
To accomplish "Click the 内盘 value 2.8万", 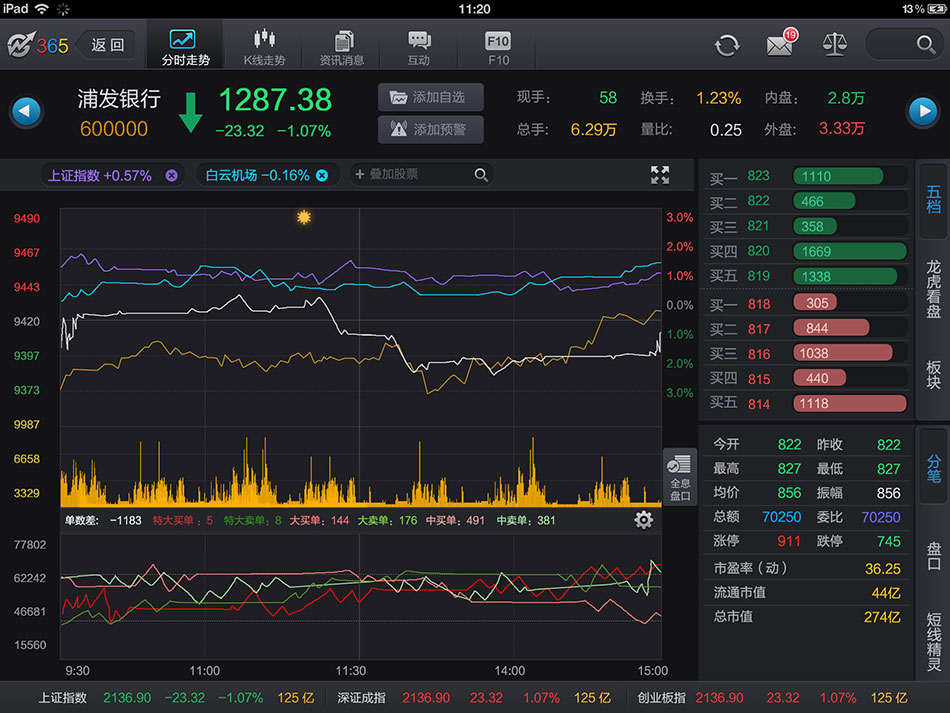I will pos(846,98).
